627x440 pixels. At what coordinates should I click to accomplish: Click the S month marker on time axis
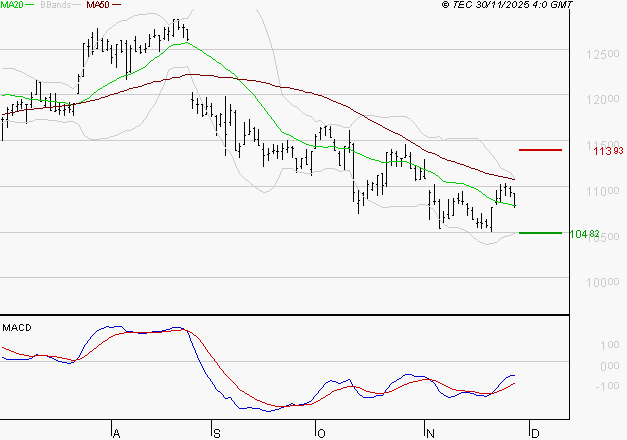217,434
